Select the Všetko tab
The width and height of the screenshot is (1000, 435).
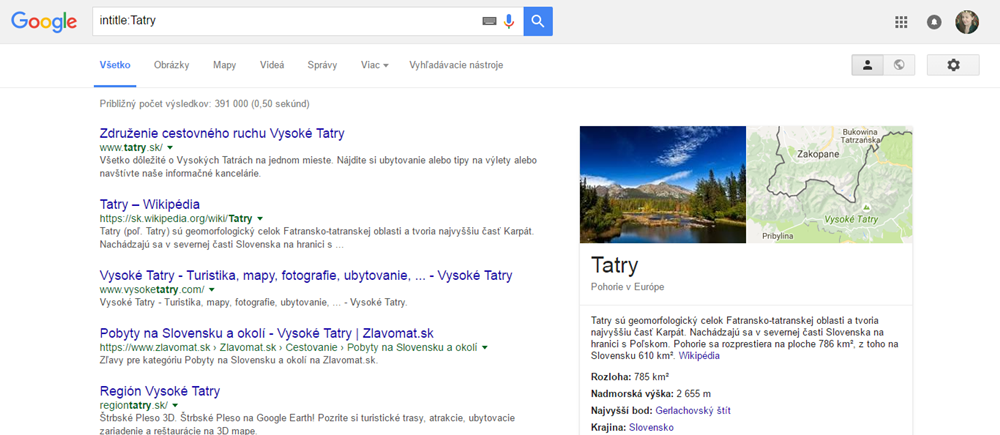tap(115, 65)
